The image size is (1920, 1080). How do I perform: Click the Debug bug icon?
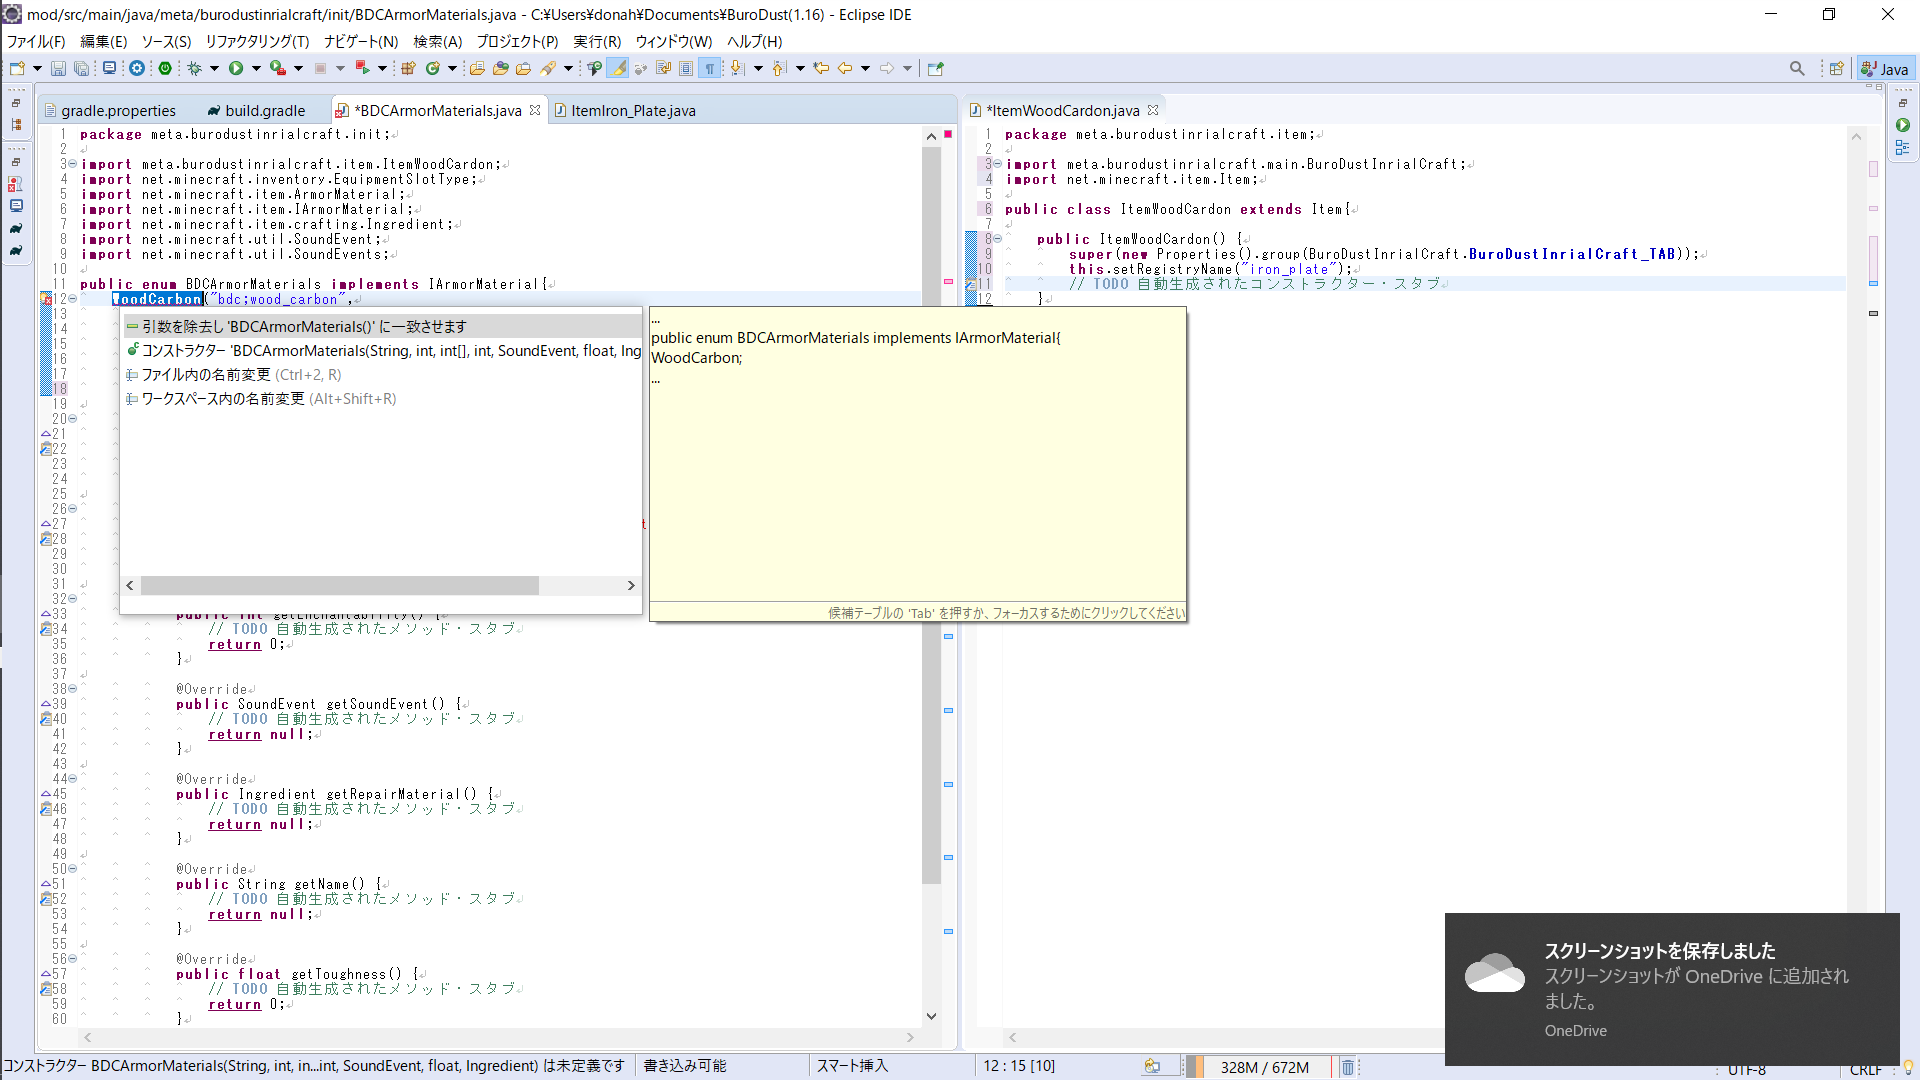pos(194,68)
